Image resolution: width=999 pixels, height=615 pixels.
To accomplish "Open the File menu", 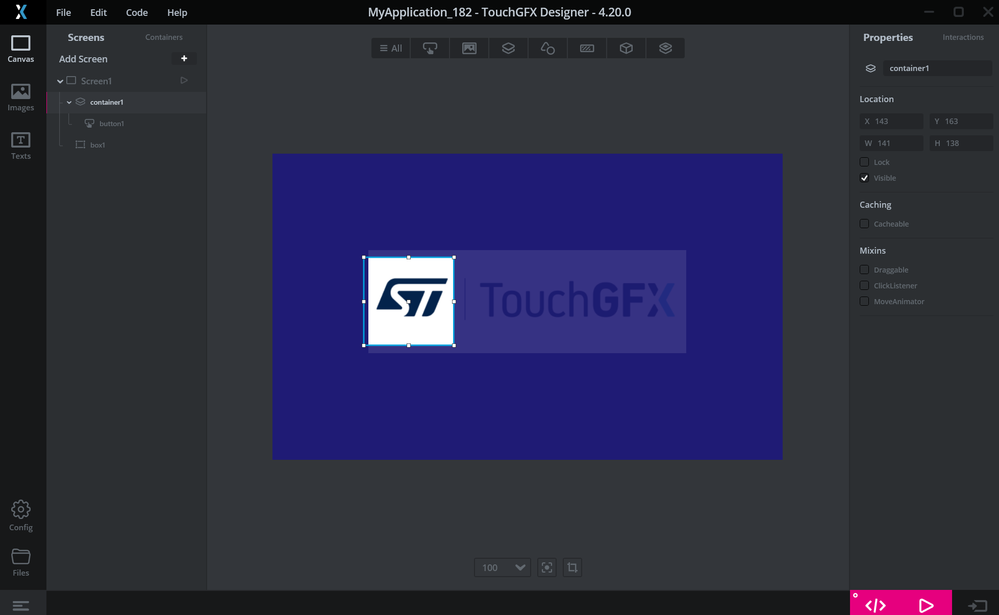I will coord(63,12).
